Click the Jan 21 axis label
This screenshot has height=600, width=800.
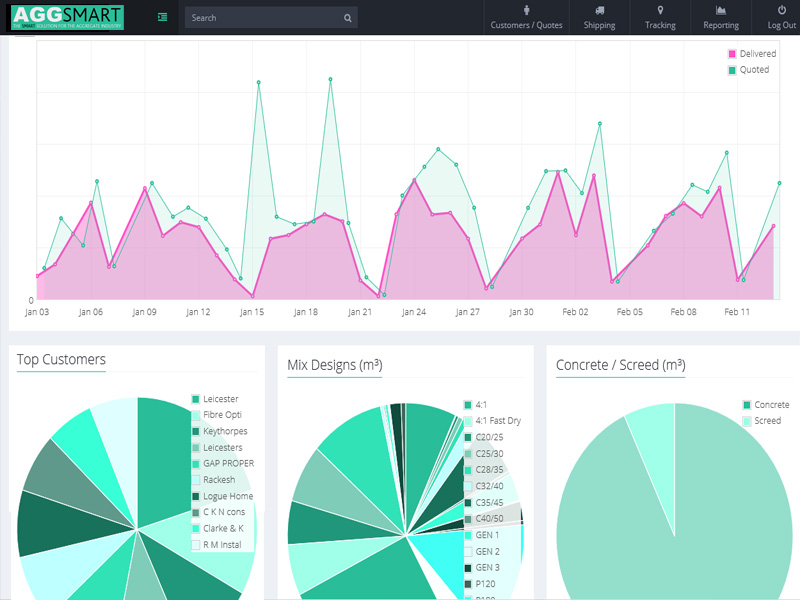coord(360,312)
